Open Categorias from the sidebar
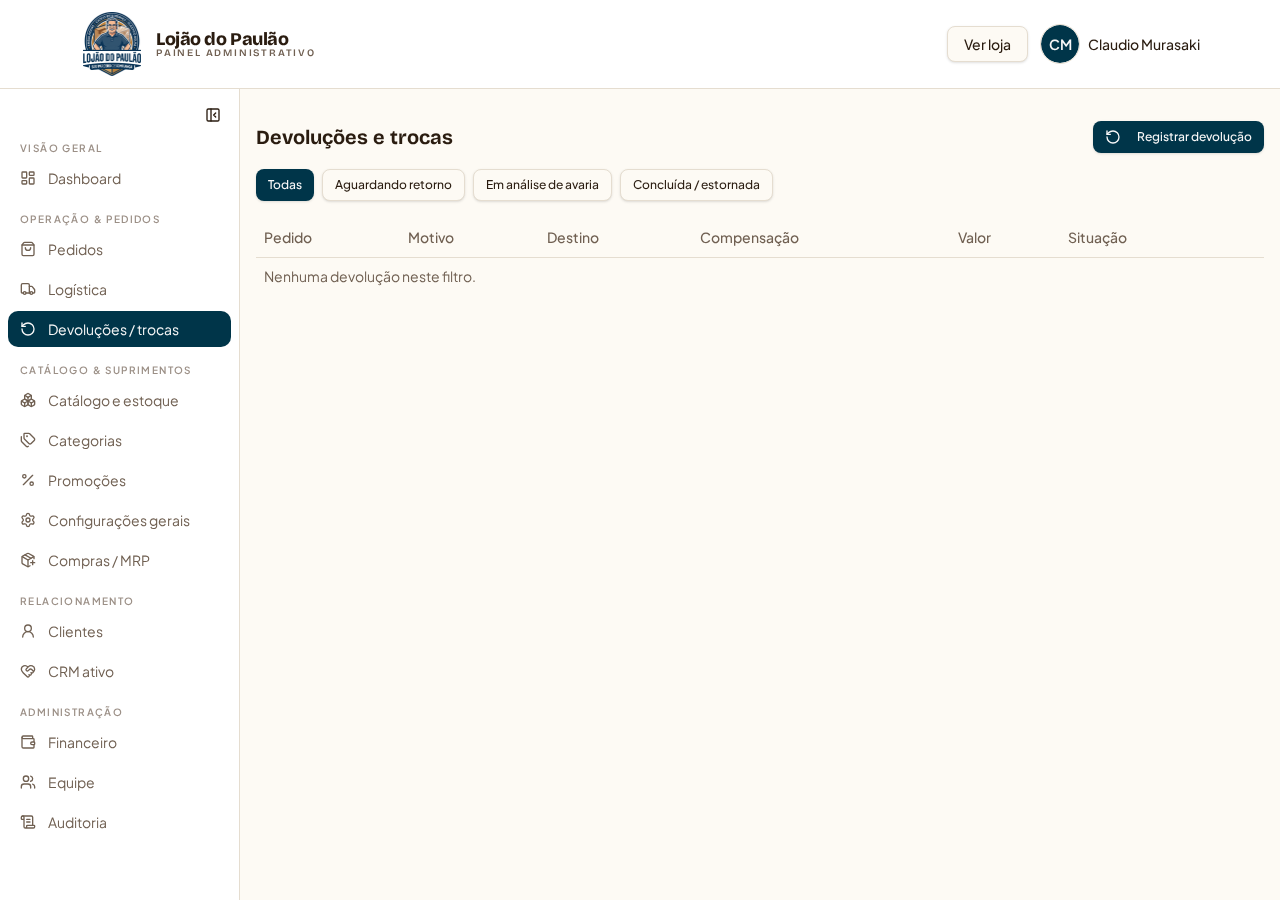 [x=119, y=440]
